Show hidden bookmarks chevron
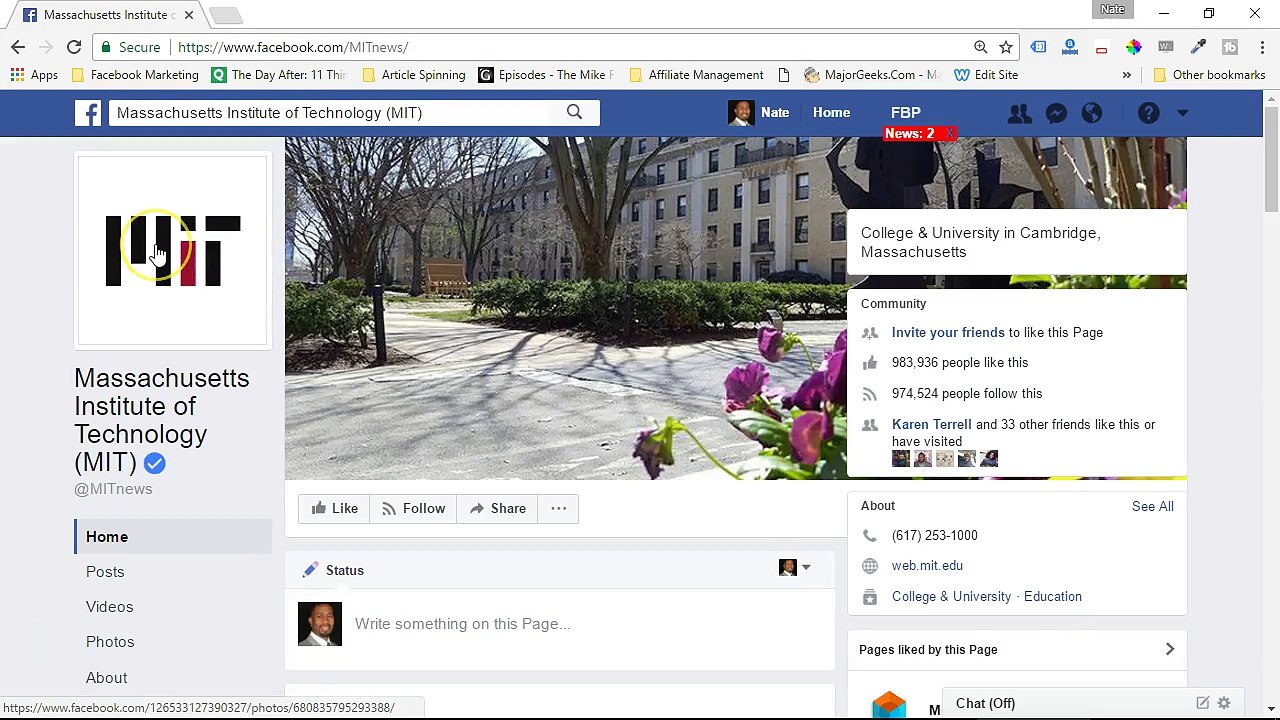 [x=1126, y=75]
